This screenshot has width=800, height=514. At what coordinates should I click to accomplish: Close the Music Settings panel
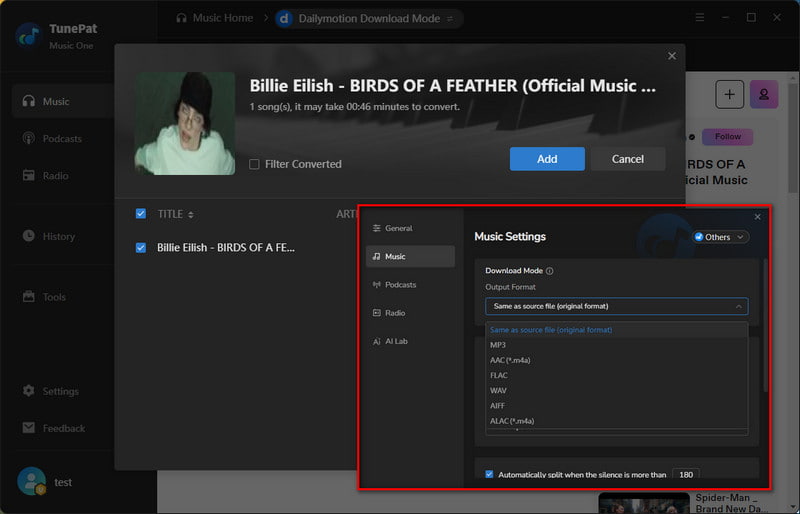point(758,217)
